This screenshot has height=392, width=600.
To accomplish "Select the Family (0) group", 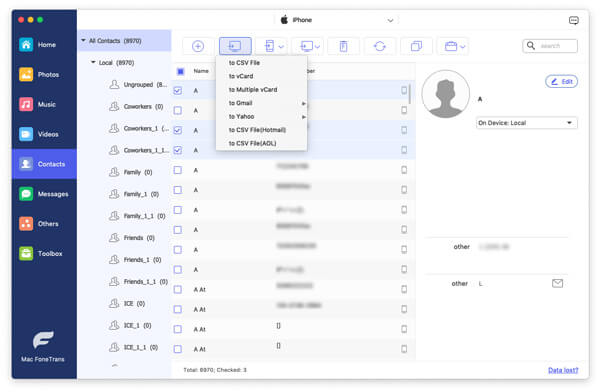I will (131, 172).
